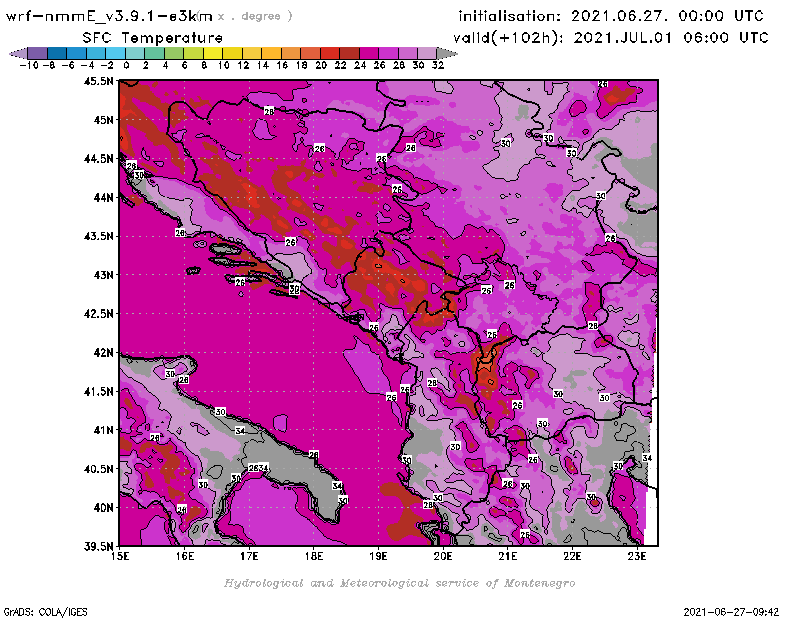Click the legend value label 32

pos(437,65)
